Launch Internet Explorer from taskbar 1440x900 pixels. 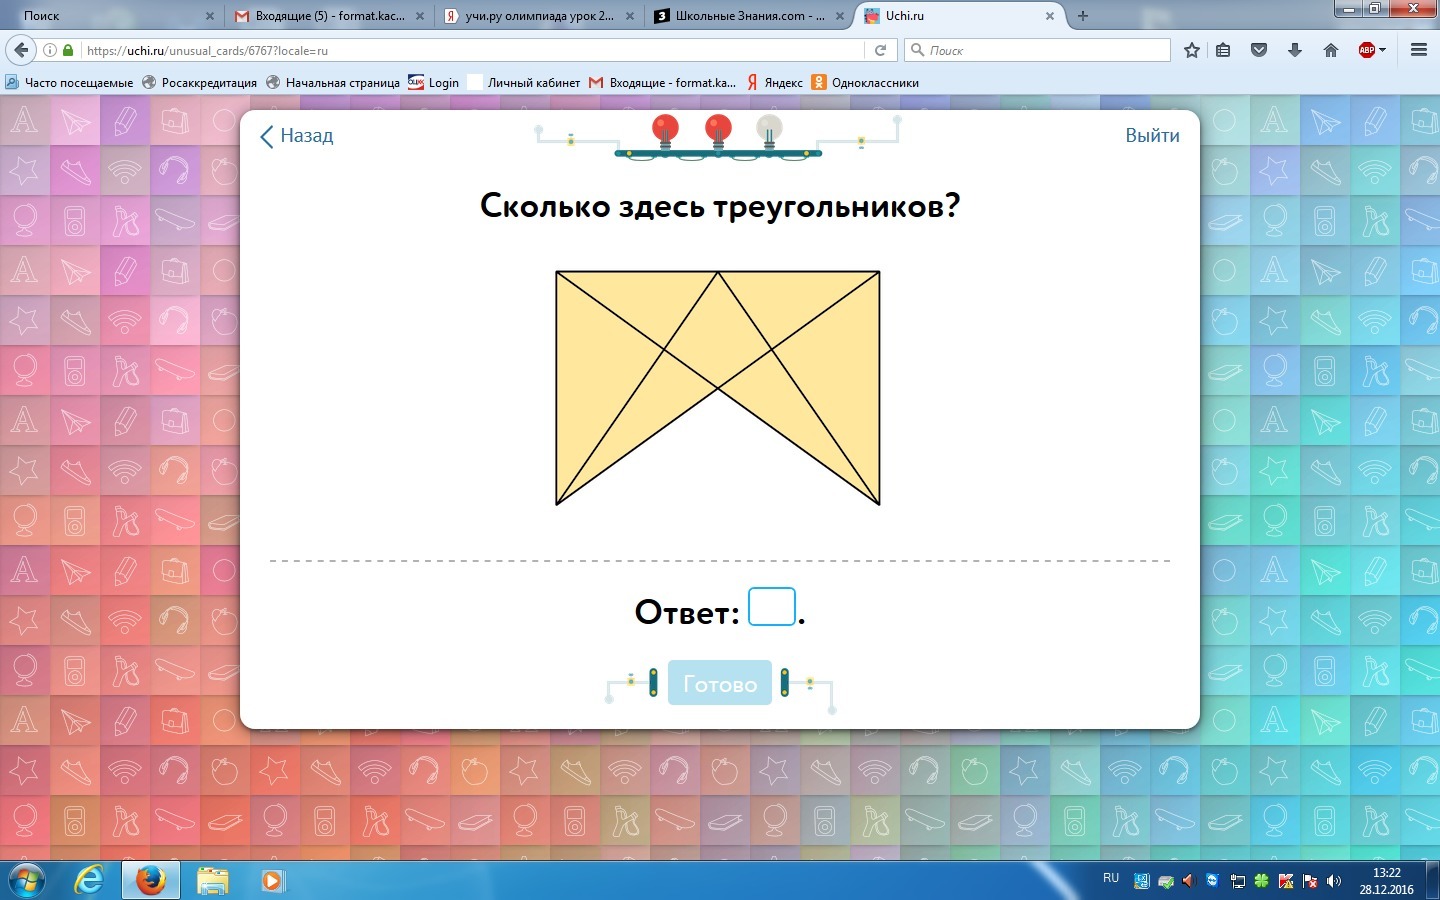90,880
